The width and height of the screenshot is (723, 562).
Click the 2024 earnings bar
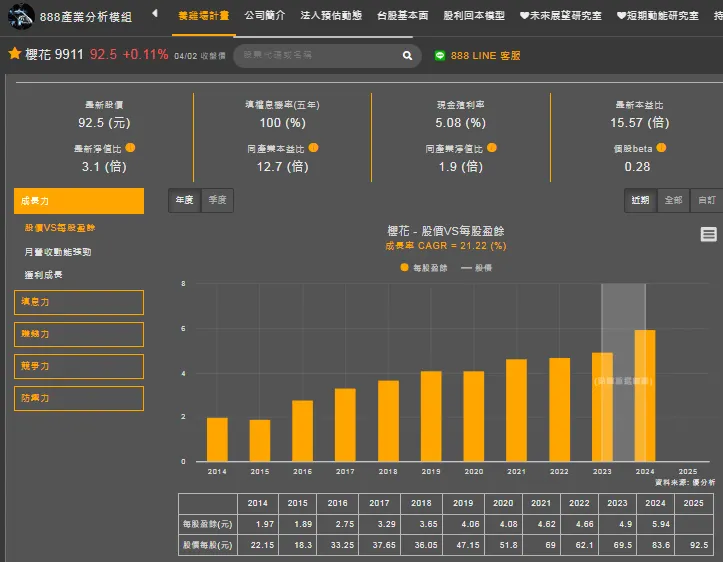click(x=645, y=396)
